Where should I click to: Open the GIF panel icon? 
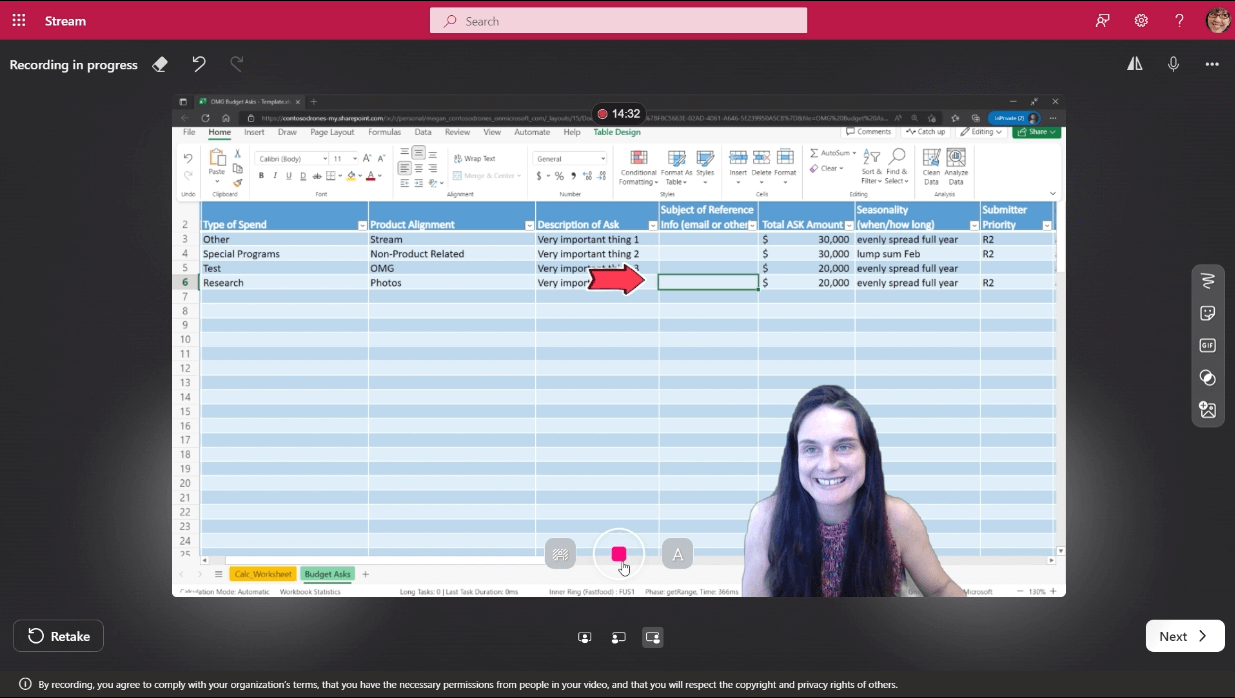[1208, 345]
